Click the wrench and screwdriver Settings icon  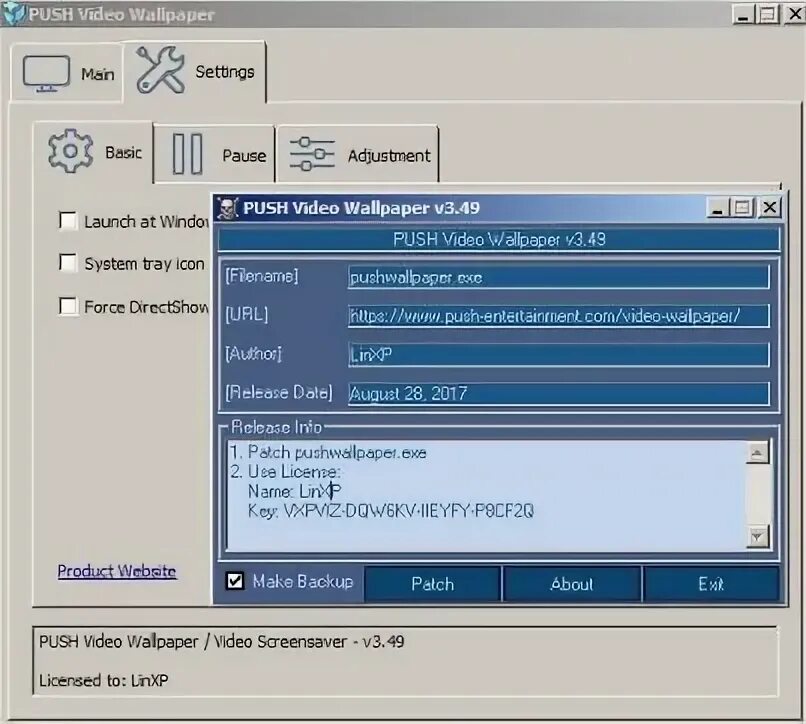click(160, 70)
